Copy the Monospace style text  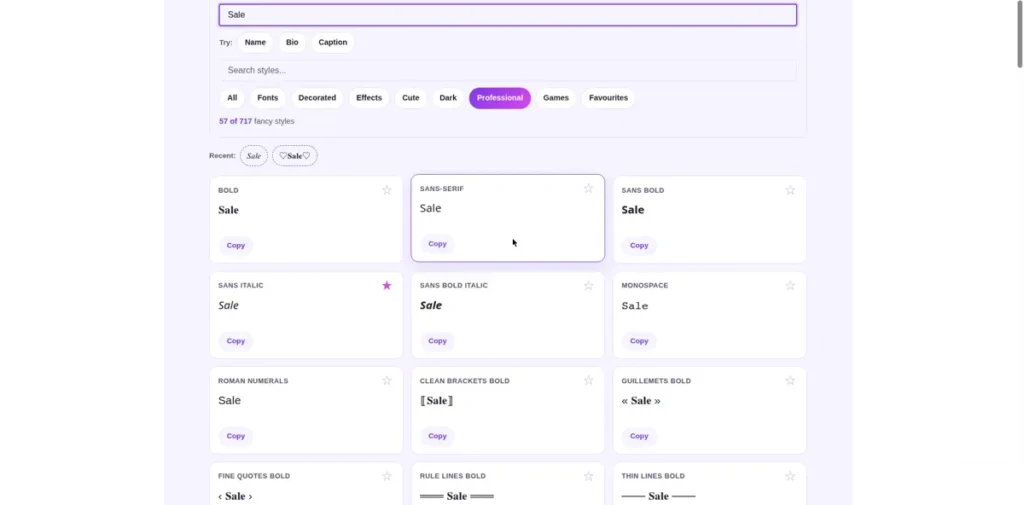point(639,341)
